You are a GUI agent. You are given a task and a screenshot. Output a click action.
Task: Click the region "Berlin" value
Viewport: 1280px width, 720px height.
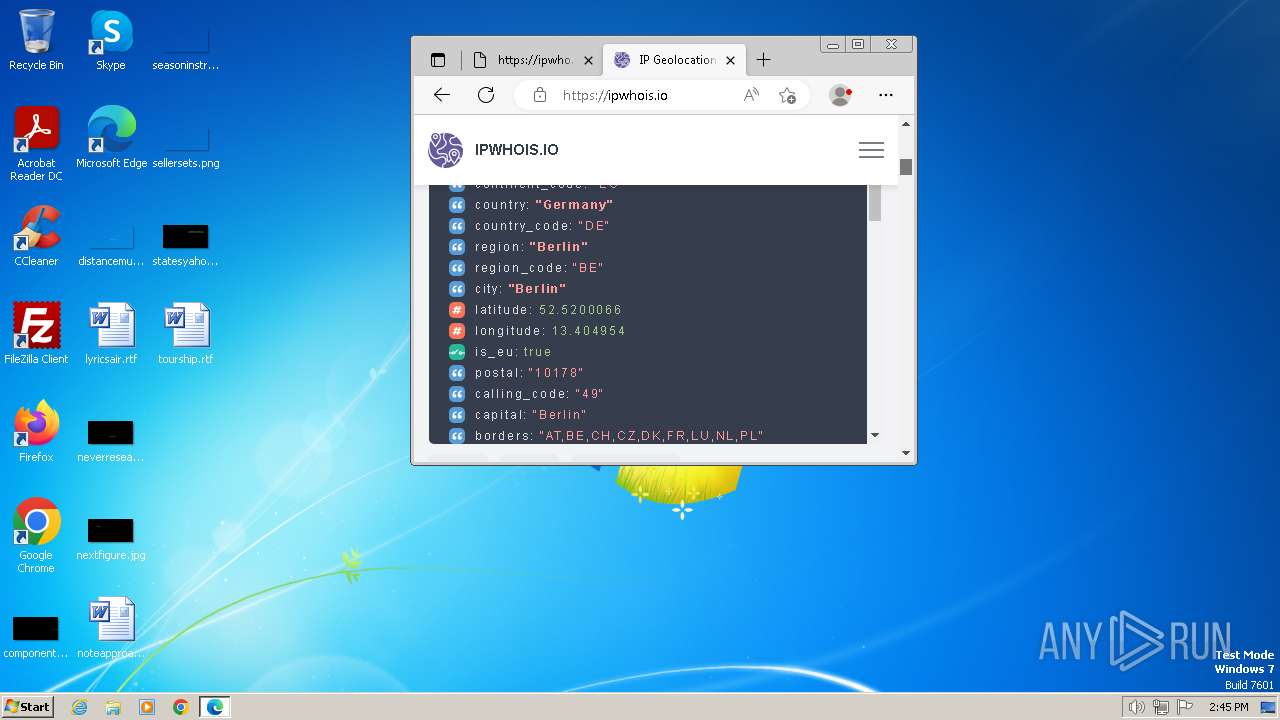[559, 247]
